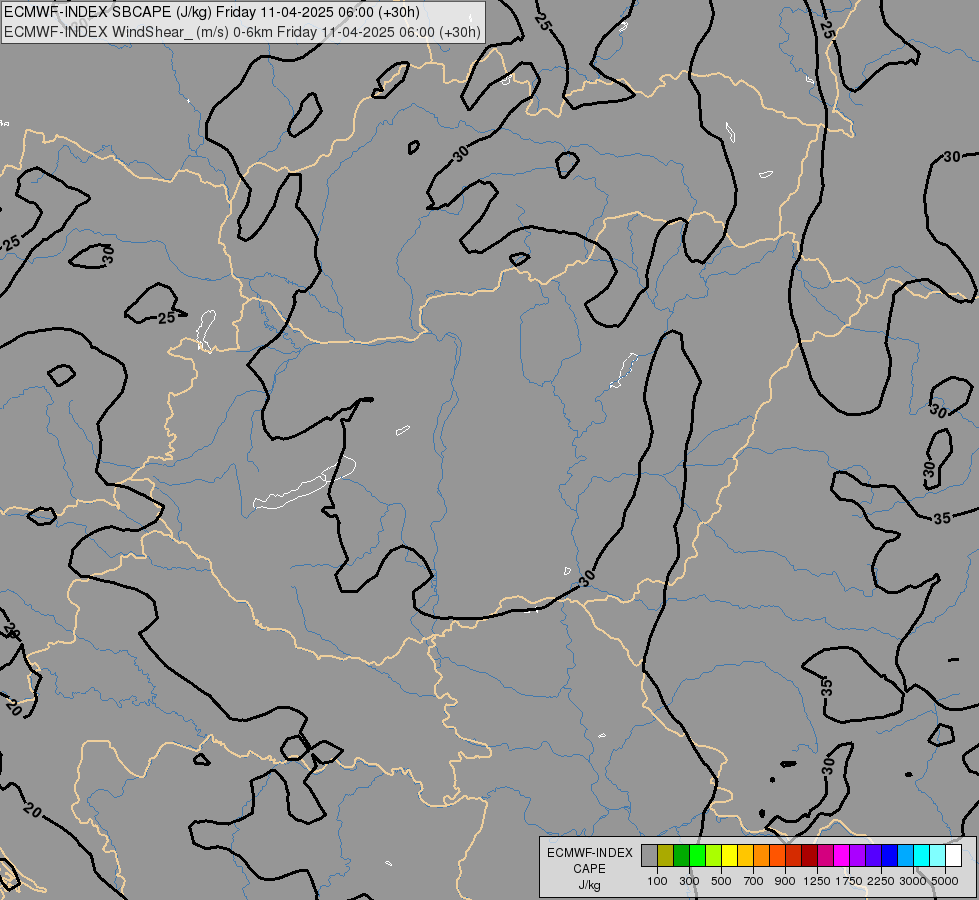979x900 pixels.
Task: Click the legend value 900
Action: pos(785,881)
